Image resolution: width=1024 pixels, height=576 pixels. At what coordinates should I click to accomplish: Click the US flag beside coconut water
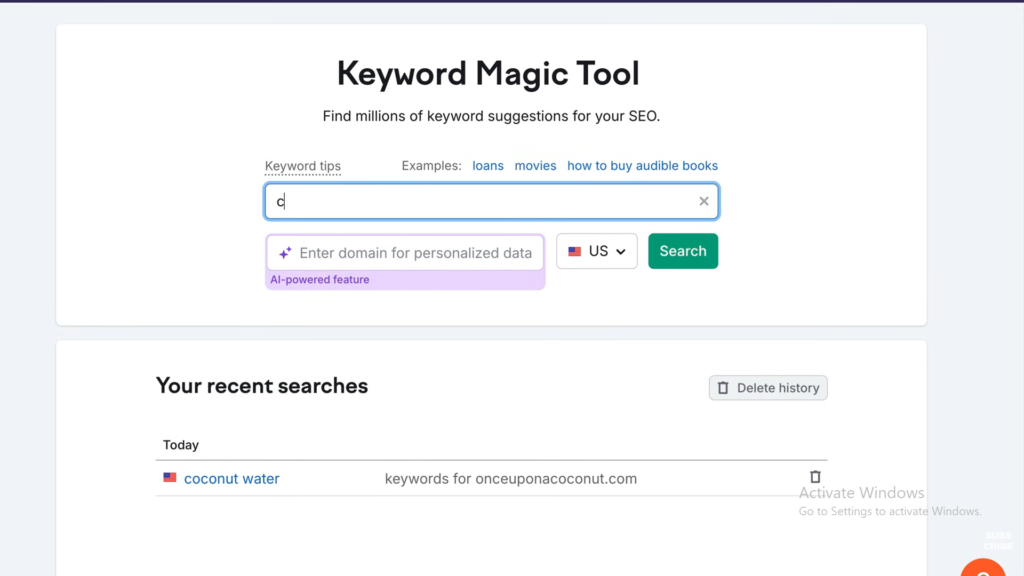click(170, 478)
